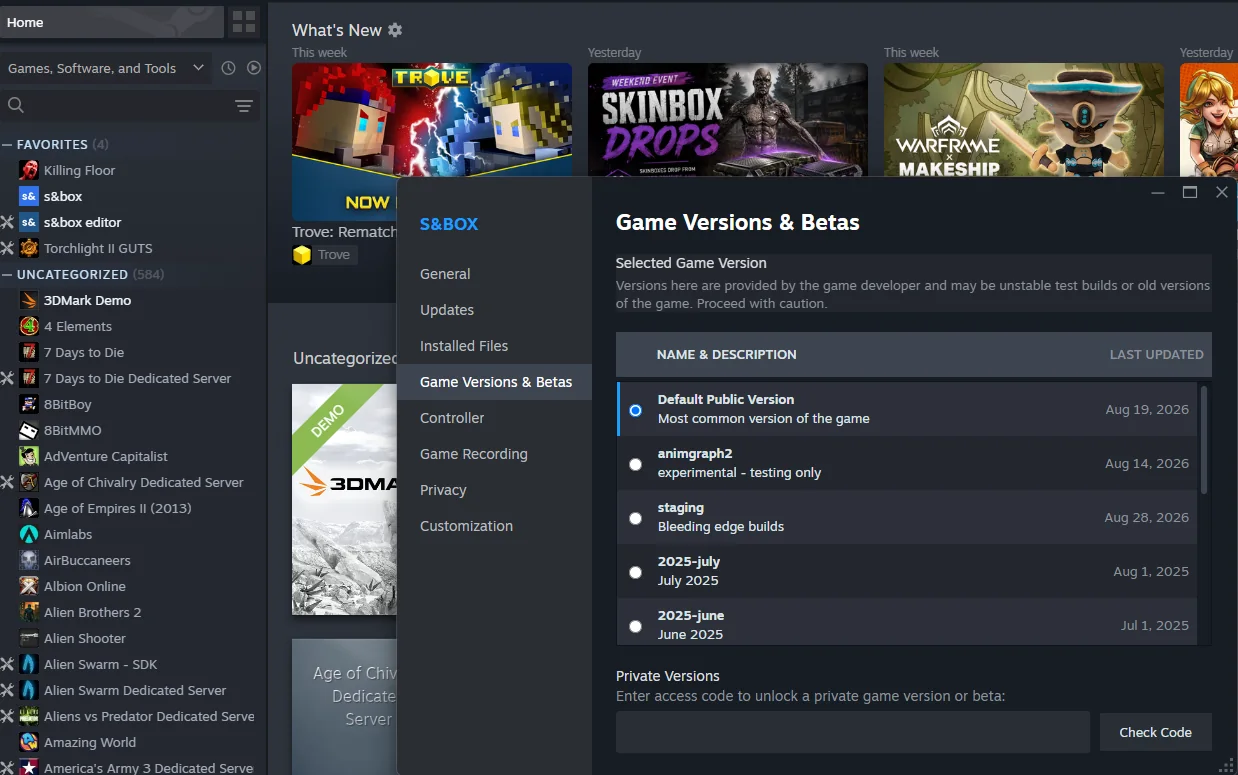Click the private version access code field
Screen dimensions: 1238x775
[x=853, y=732]
